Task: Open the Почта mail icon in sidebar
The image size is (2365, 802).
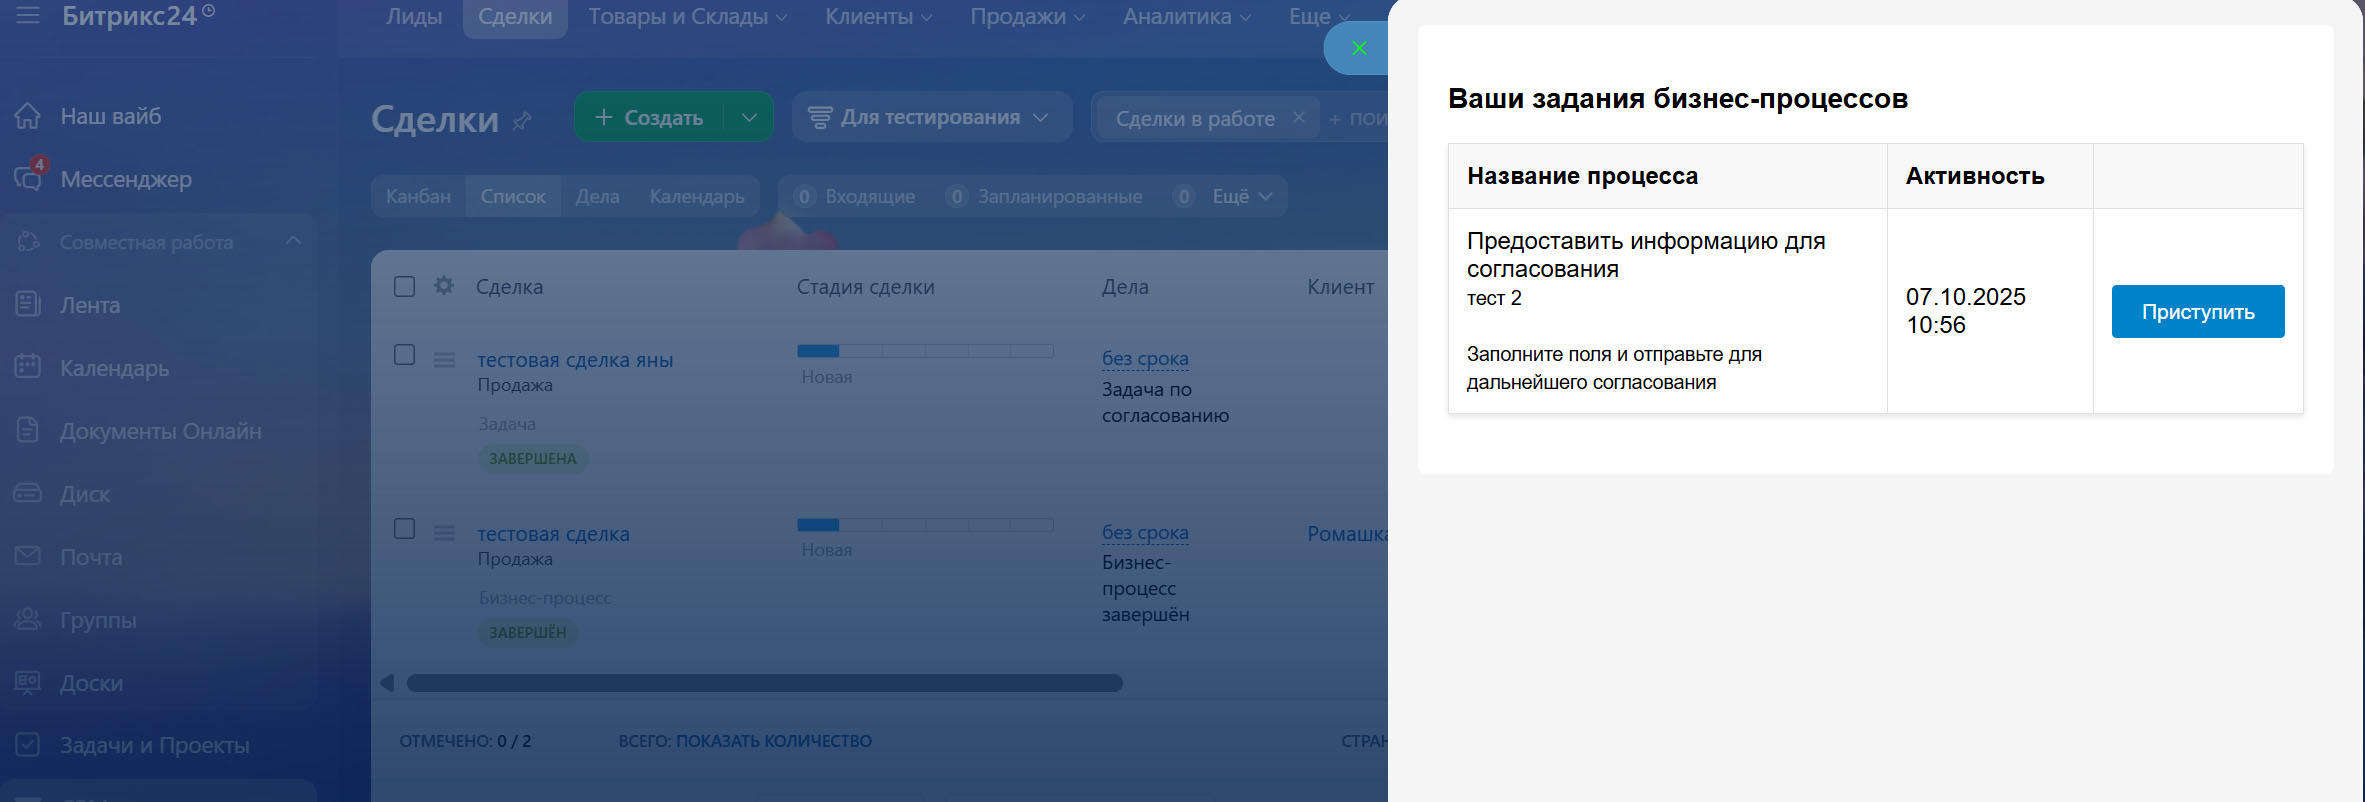Action: [x=28, y=556]
